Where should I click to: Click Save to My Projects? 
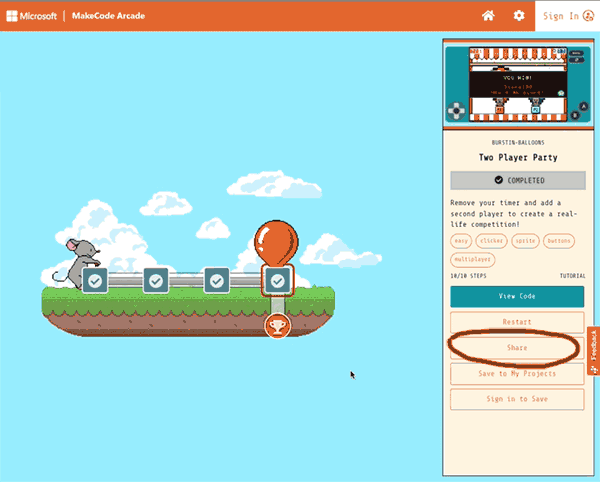(517, 373)
